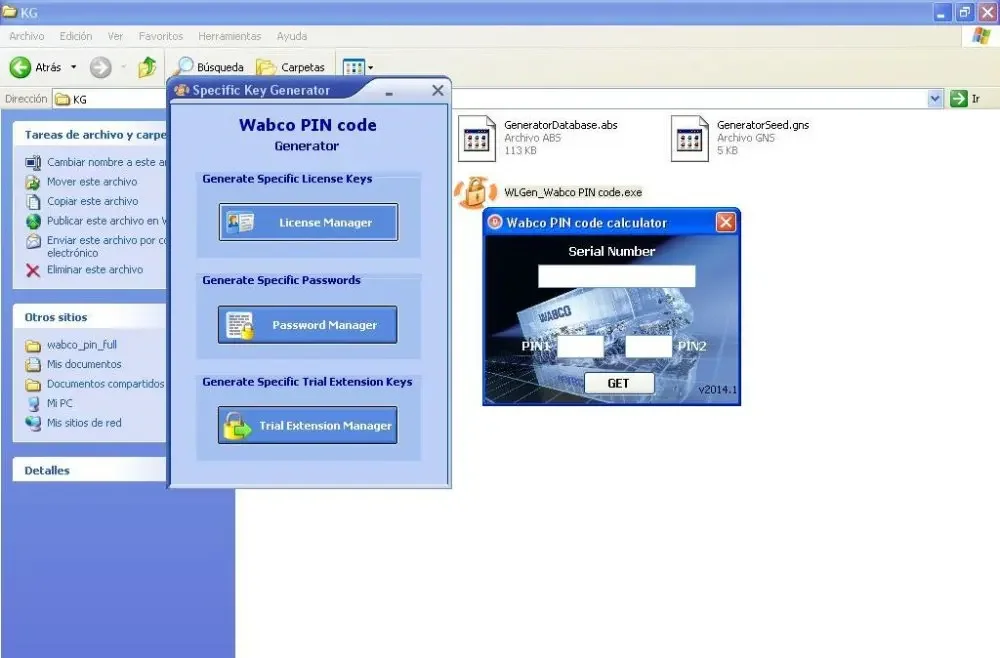
Task: Click the Mi PC computer icon
Action: [33, 404]
